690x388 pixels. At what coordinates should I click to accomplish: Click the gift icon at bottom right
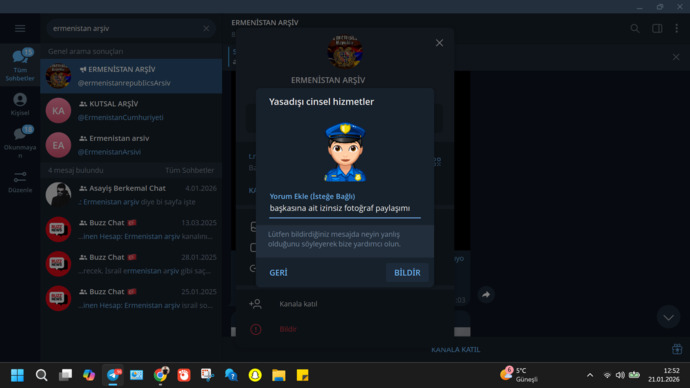tap(677, 349)
